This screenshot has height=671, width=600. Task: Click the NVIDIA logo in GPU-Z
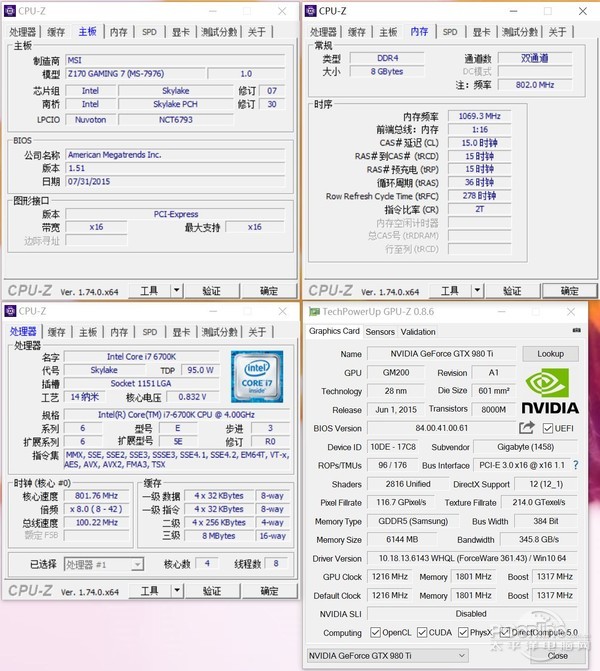click(550, 391)
